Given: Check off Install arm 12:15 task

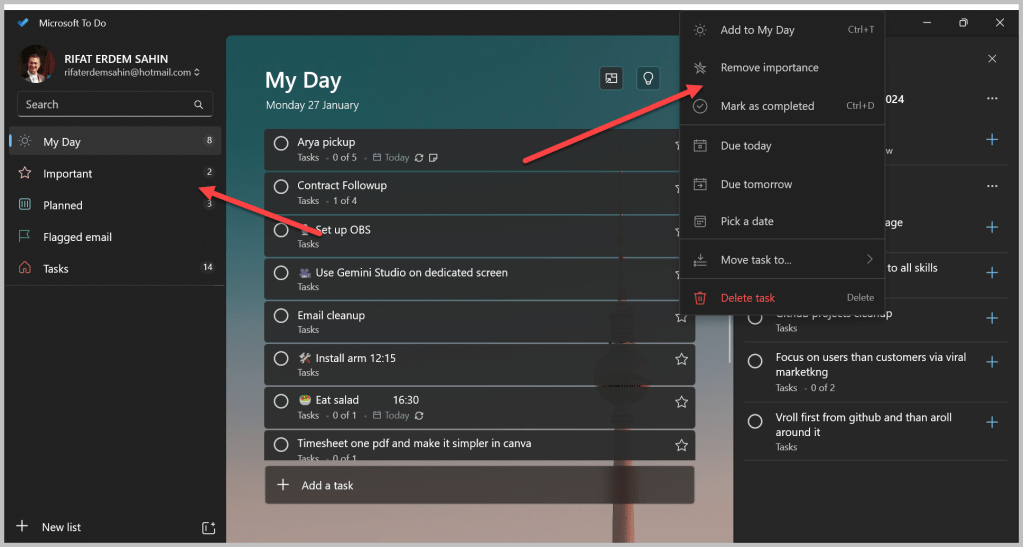Looking at the screenshot, I should tap(281, 358).
